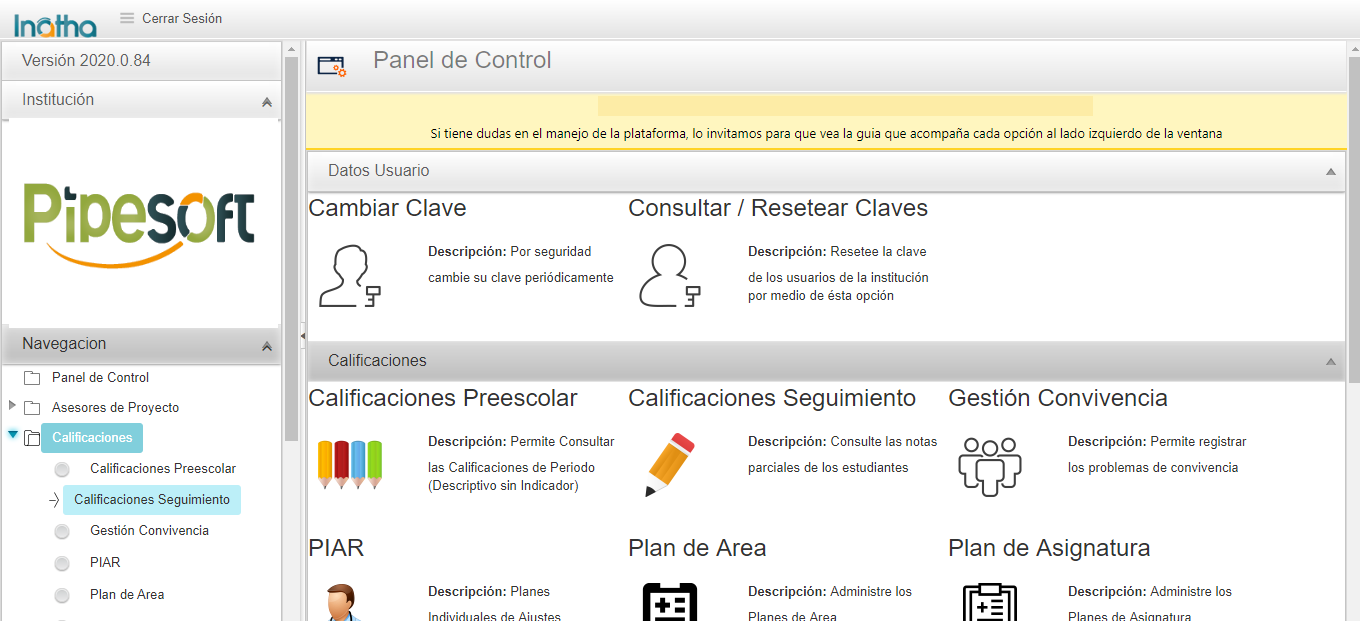This screenshot has width=1360, height=621.
Task: Collapse the Datos Usuario section
Action: tap(1330, 172)
